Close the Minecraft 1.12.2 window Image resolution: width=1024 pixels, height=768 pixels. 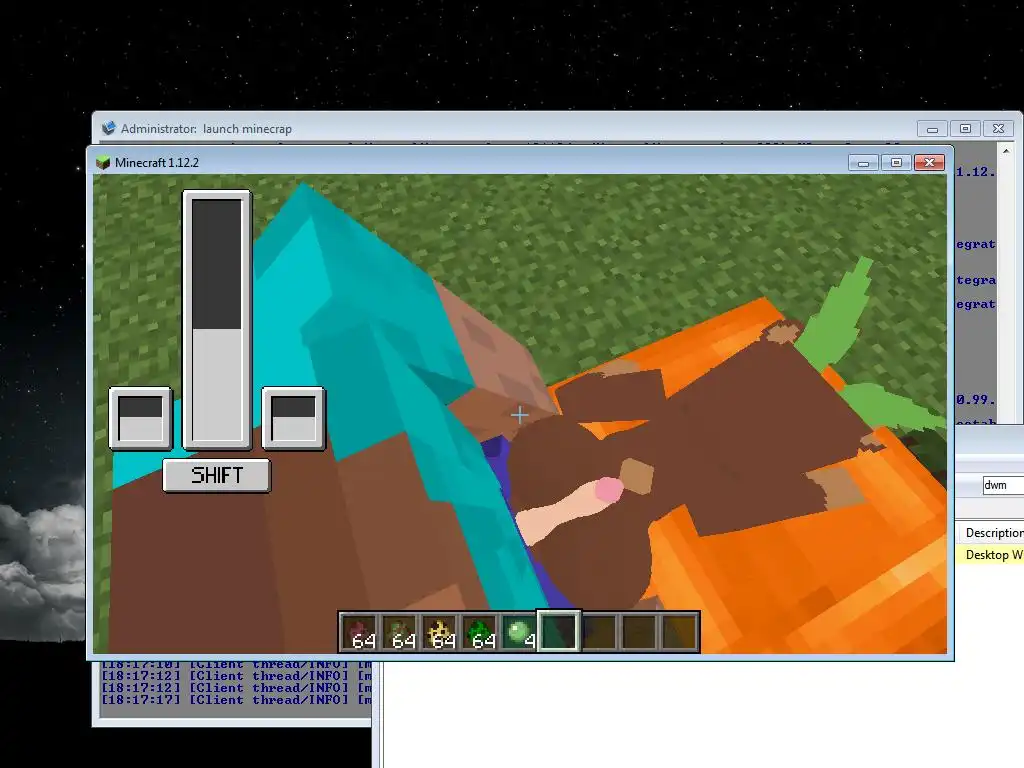(x=929, y=163)
